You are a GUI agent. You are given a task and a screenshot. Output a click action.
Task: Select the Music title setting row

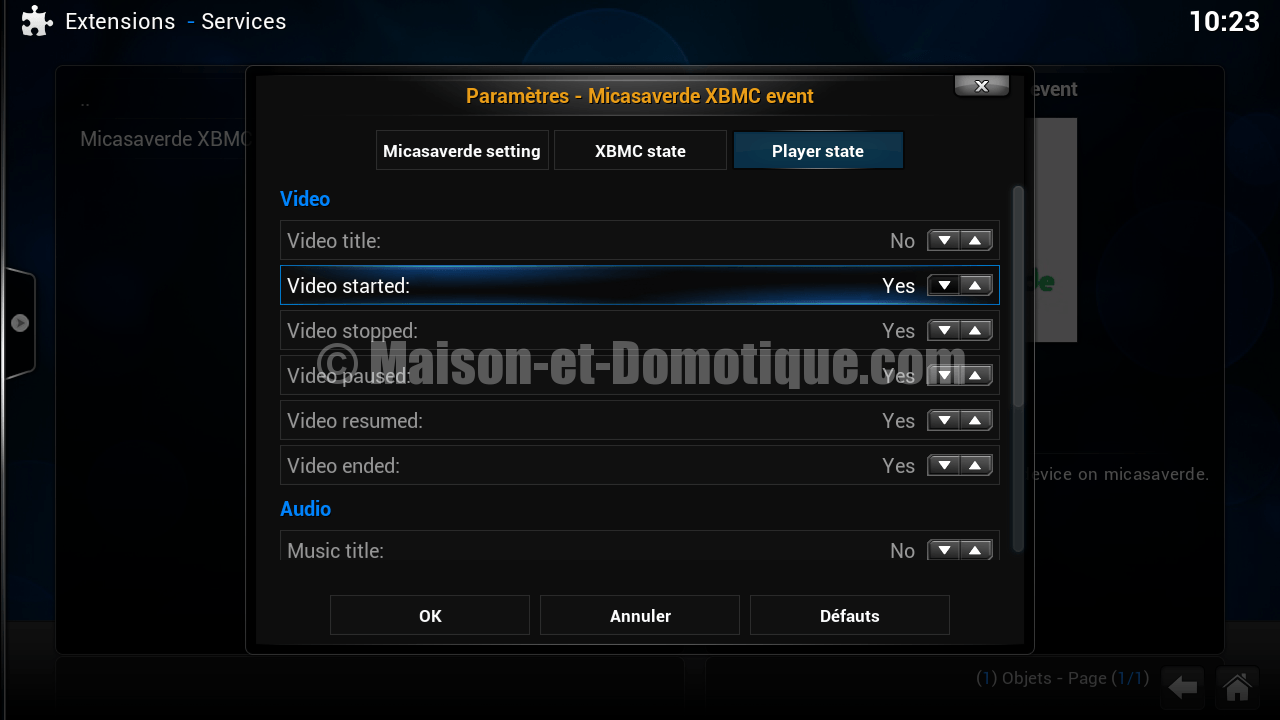(x=640, y=546)
